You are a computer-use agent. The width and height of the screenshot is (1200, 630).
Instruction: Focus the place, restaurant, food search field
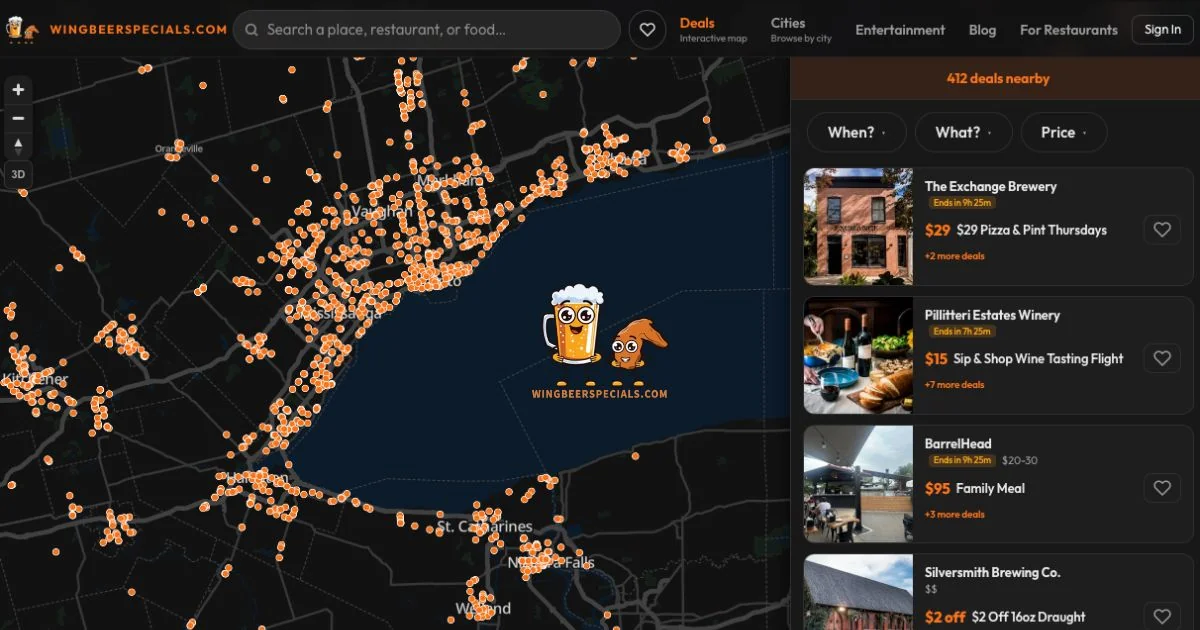click(427, 30)
